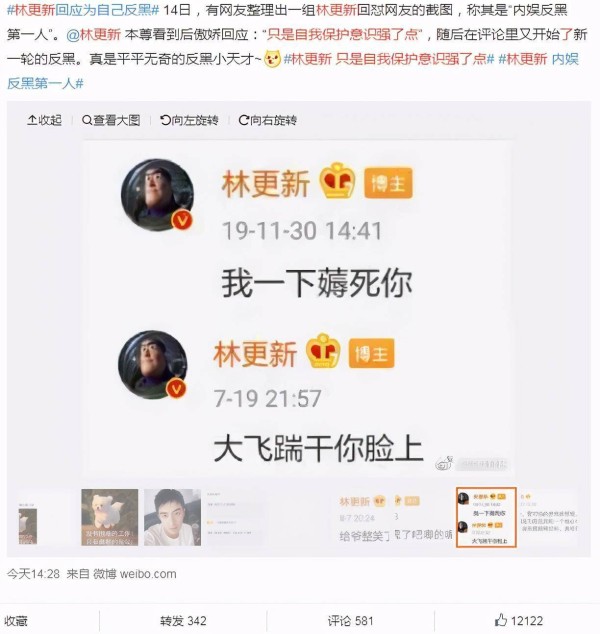
Task: Add post to favorites via 收藏
Action: tap(16, 621)
